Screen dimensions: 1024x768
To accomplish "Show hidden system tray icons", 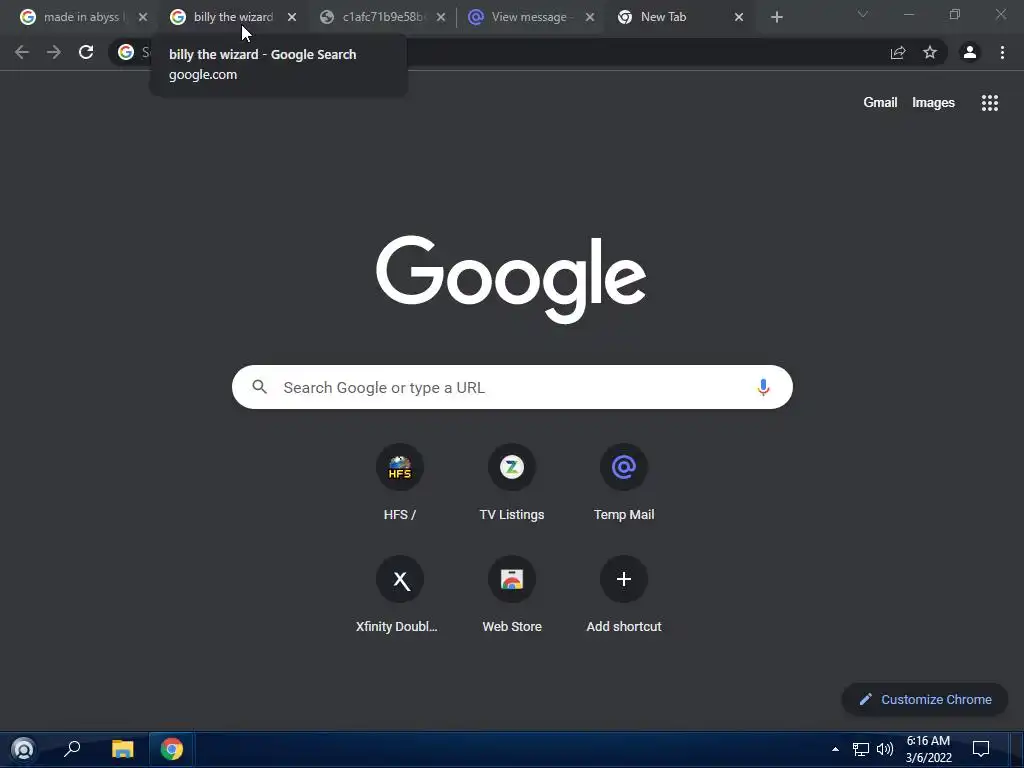I will pyautogui.click(x=835, y=749).
